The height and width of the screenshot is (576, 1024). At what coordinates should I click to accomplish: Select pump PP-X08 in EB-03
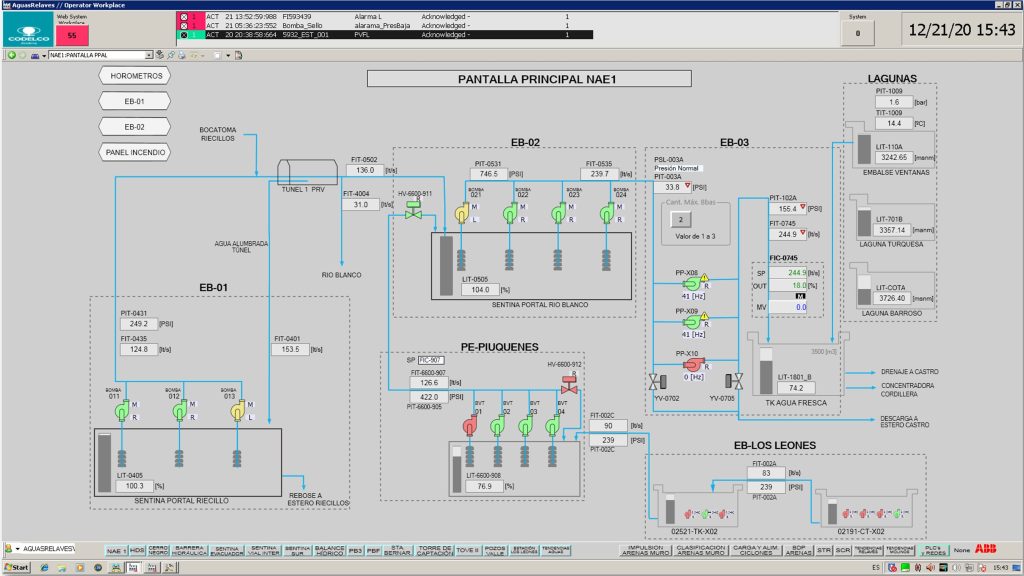click(x=690, y=282)
